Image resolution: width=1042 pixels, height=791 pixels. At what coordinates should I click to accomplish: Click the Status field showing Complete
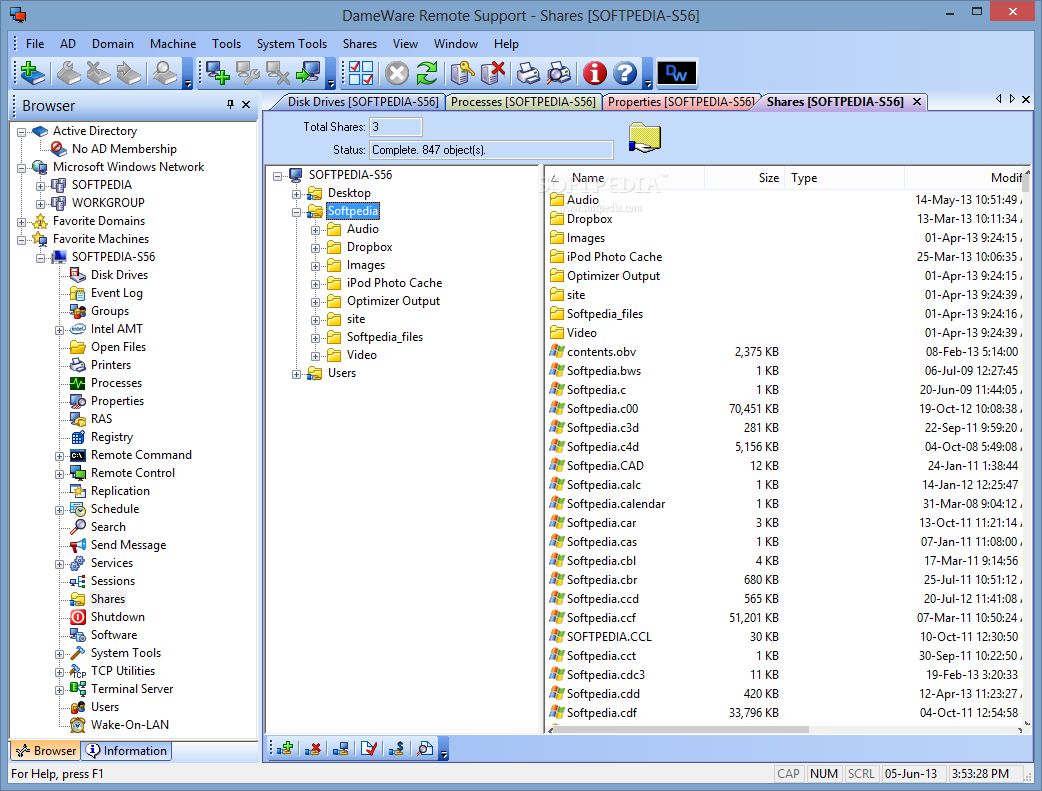(x=491, y=150)
